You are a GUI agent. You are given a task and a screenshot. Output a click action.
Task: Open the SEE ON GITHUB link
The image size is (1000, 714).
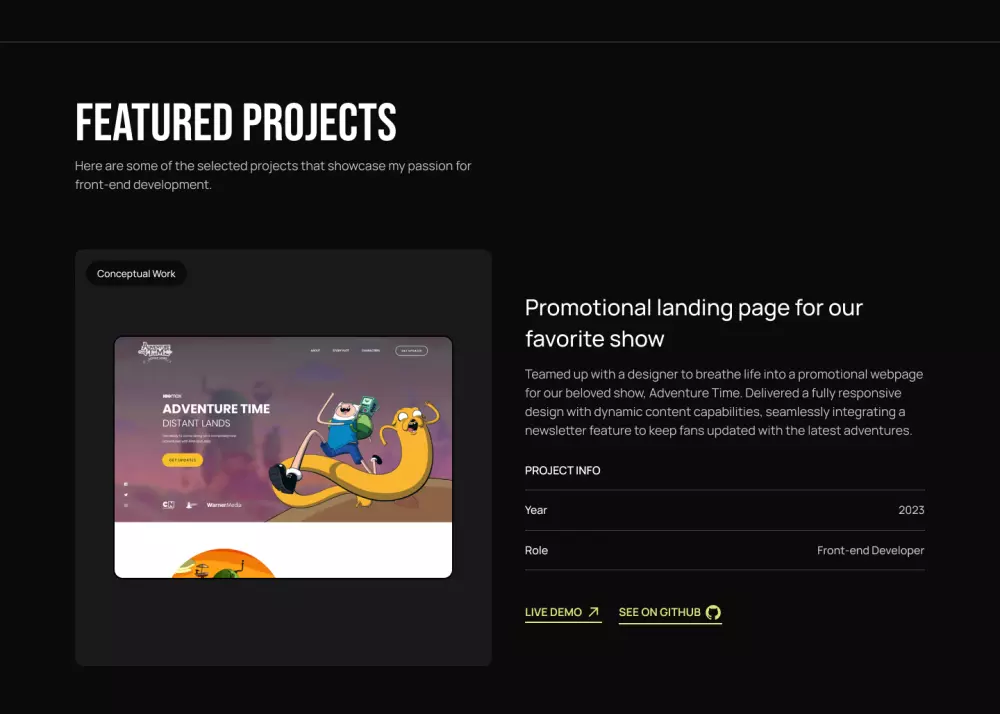point(660,611)
